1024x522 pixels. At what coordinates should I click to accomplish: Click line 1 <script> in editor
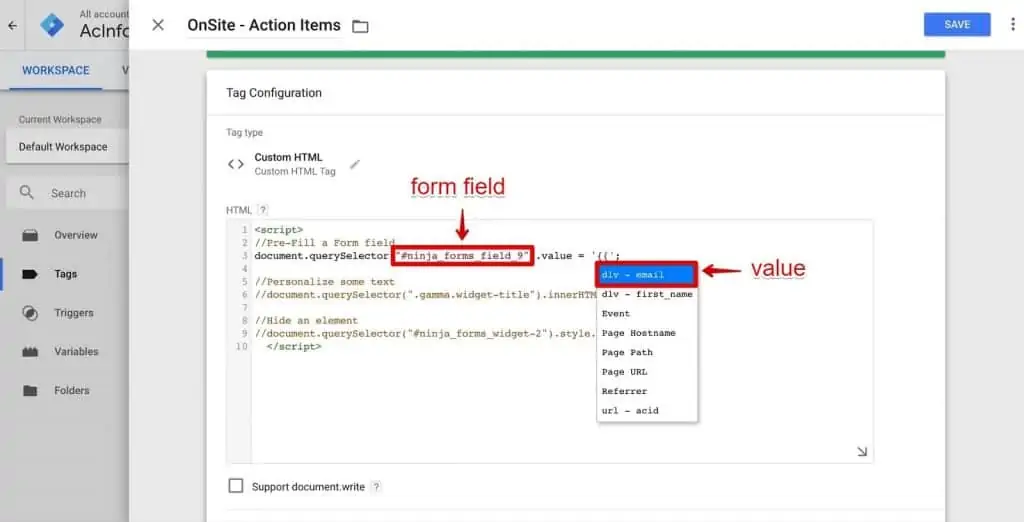pyautogui.click(x=279, y=230)
